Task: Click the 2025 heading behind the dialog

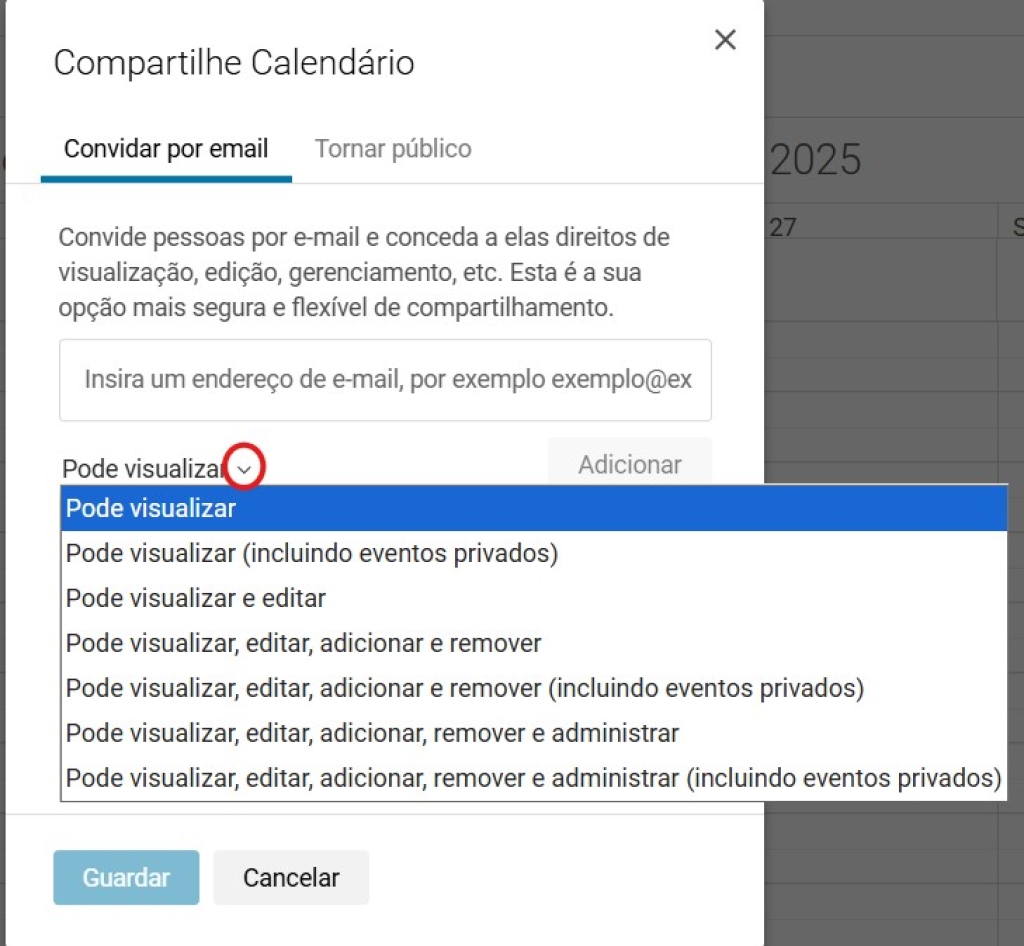Action: tap(816, 160)
